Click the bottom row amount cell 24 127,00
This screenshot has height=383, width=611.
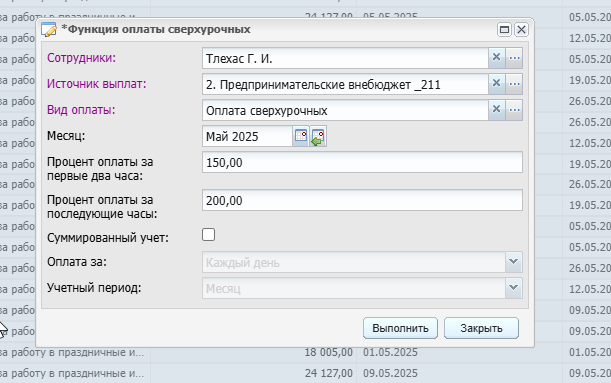tap(328, 373)
